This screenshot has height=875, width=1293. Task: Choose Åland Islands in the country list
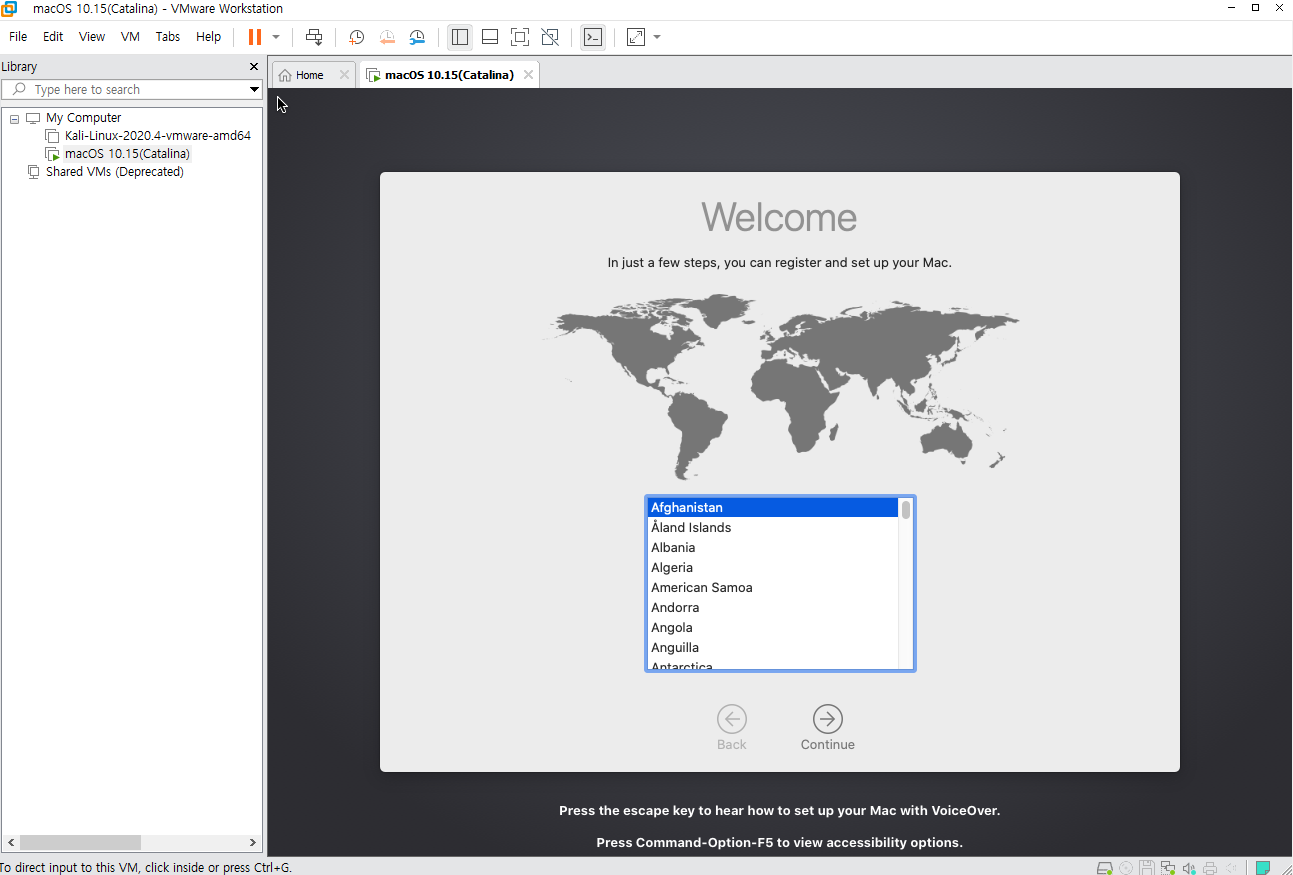click(x=773, y=528)
